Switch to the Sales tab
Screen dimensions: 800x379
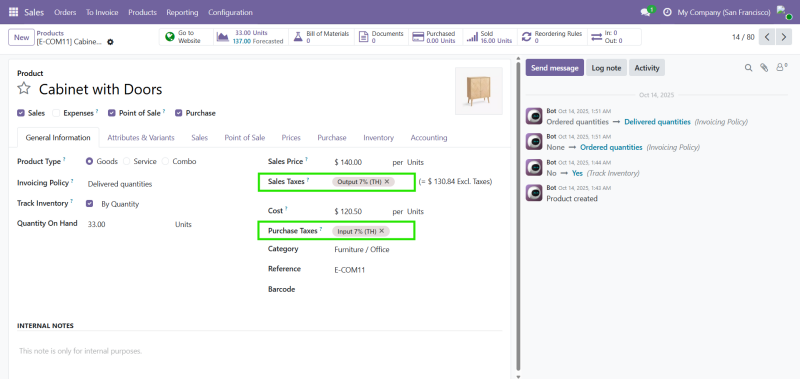point(199,138)
